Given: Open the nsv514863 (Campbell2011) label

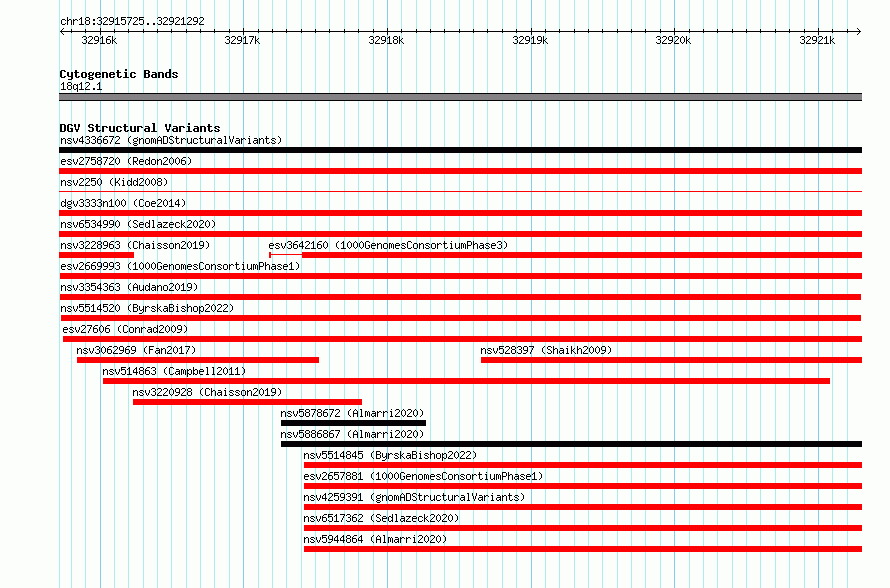Looking at the screenshot, I should [x=174, y=371].
